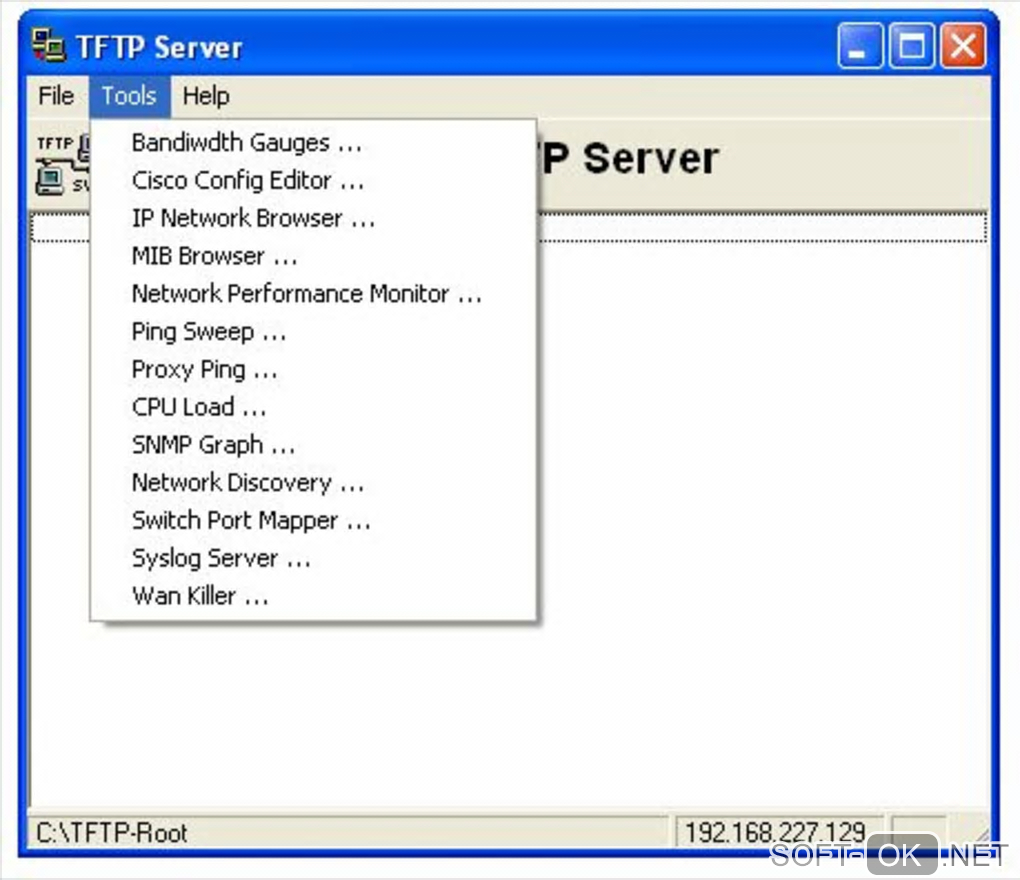1020x880 pixels.
Task: Open the File menu
Action: pyautogui.click(x=56, y=96)
